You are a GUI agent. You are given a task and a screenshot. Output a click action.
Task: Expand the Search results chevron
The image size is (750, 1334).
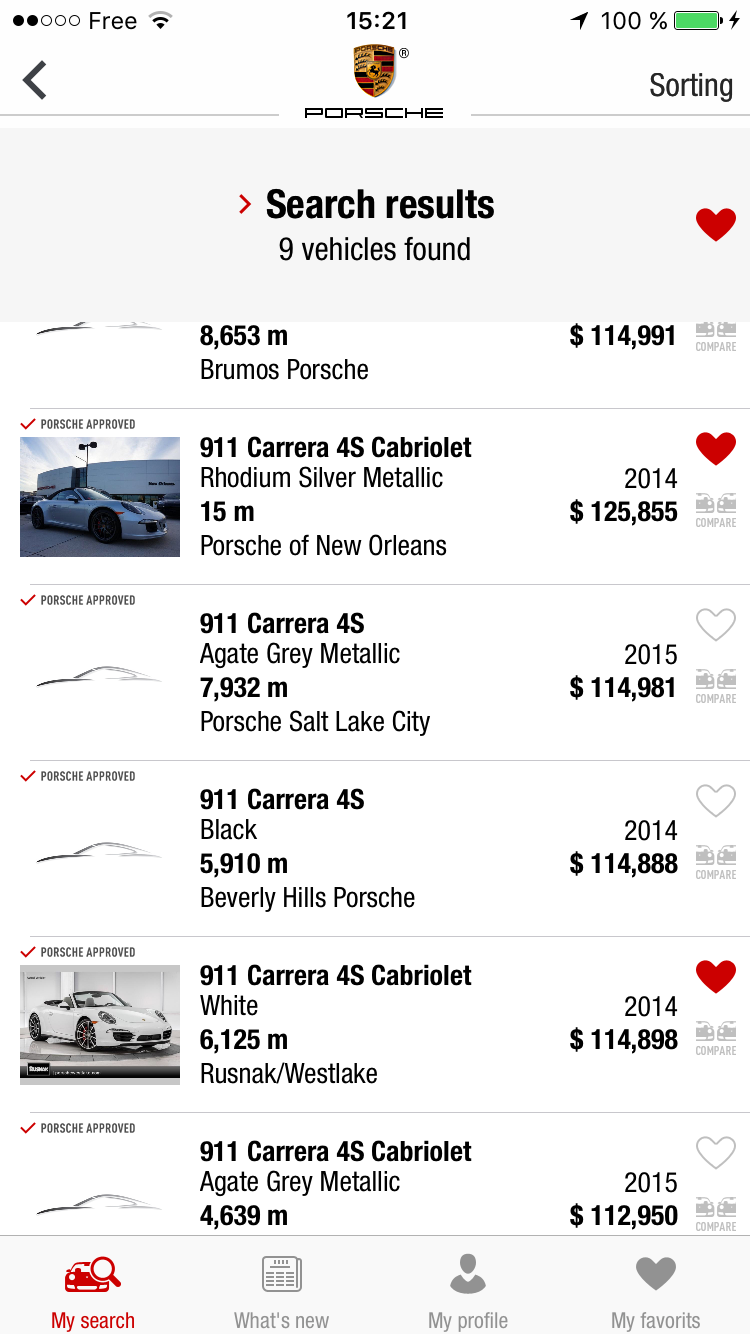tap(245, 205)
